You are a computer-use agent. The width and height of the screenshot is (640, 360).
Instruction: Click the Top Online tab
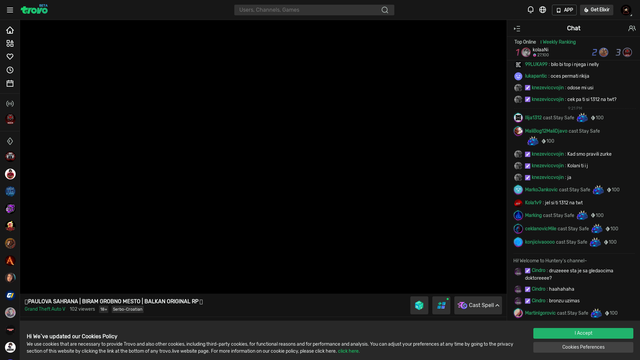[525, 42]
